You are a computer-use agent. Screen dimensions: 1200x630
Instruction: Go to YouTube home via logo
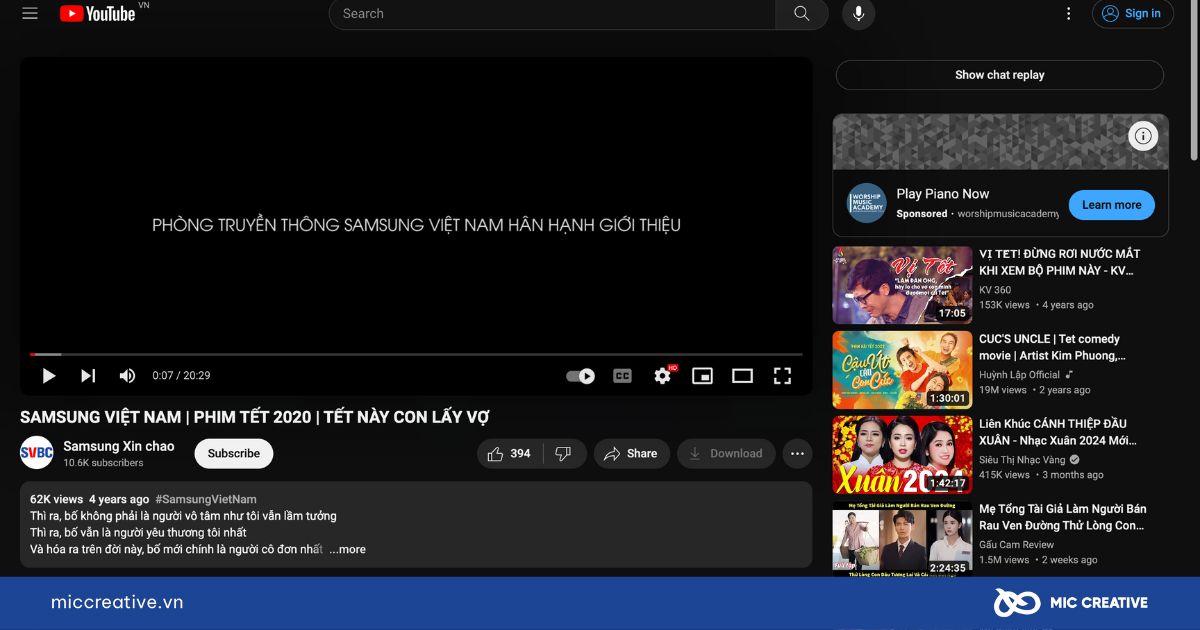[98, 14]
